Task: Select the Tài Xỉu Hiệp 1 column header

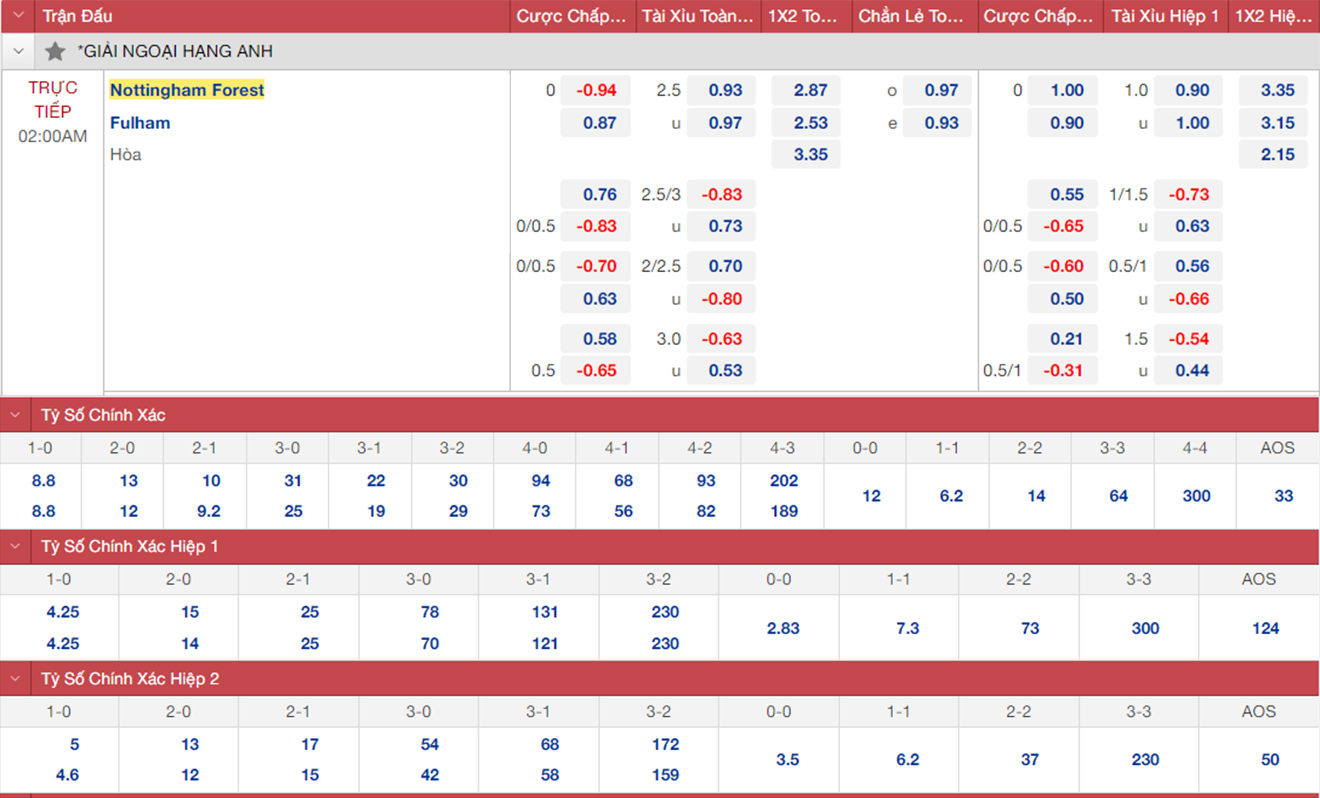Action: pos(1165,16)
